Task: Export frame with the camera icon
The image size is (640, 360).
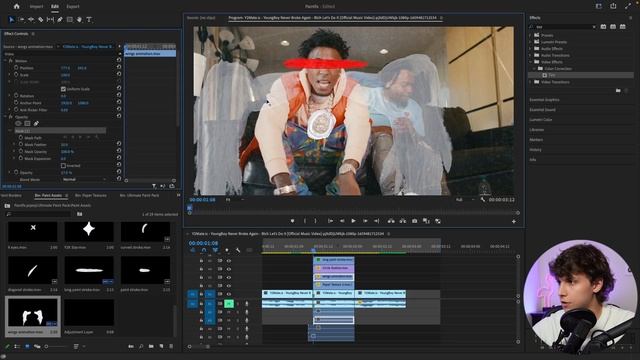Action: pos(414,221)
